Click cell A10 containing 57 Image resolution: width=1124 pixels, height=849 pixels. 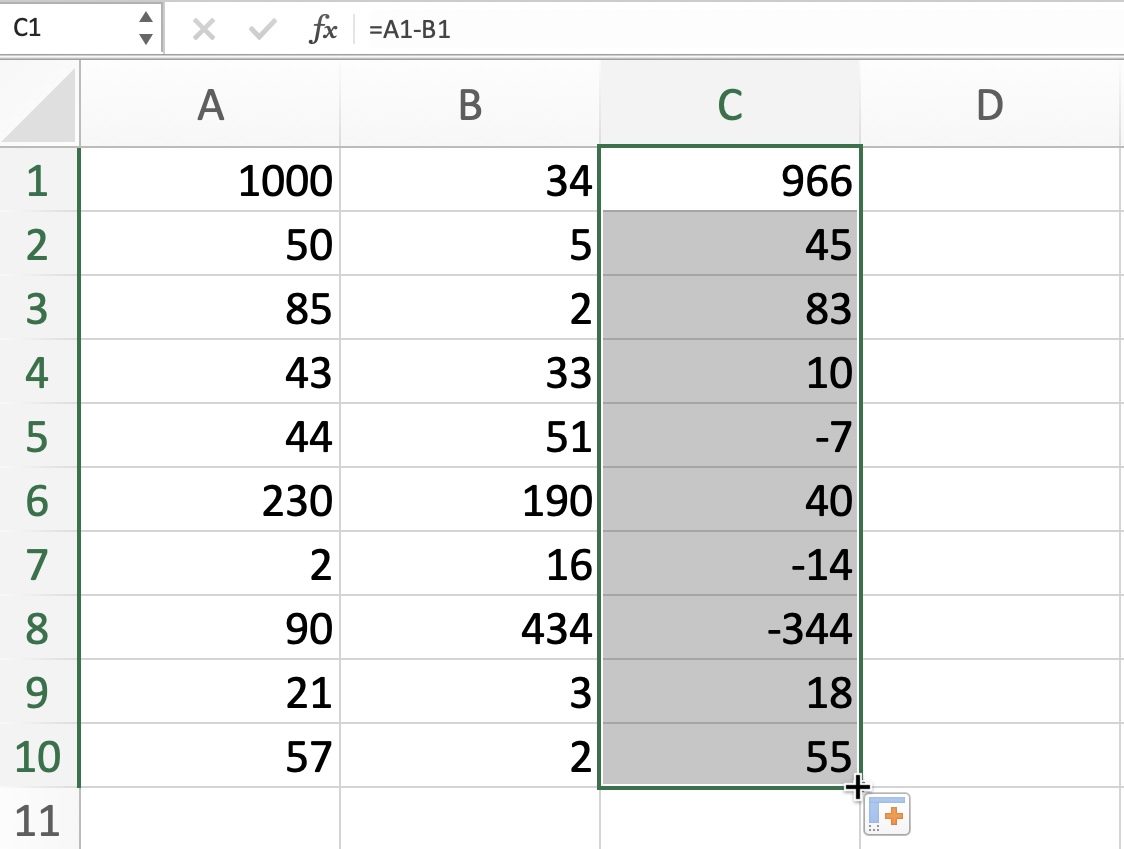[210, 755]
